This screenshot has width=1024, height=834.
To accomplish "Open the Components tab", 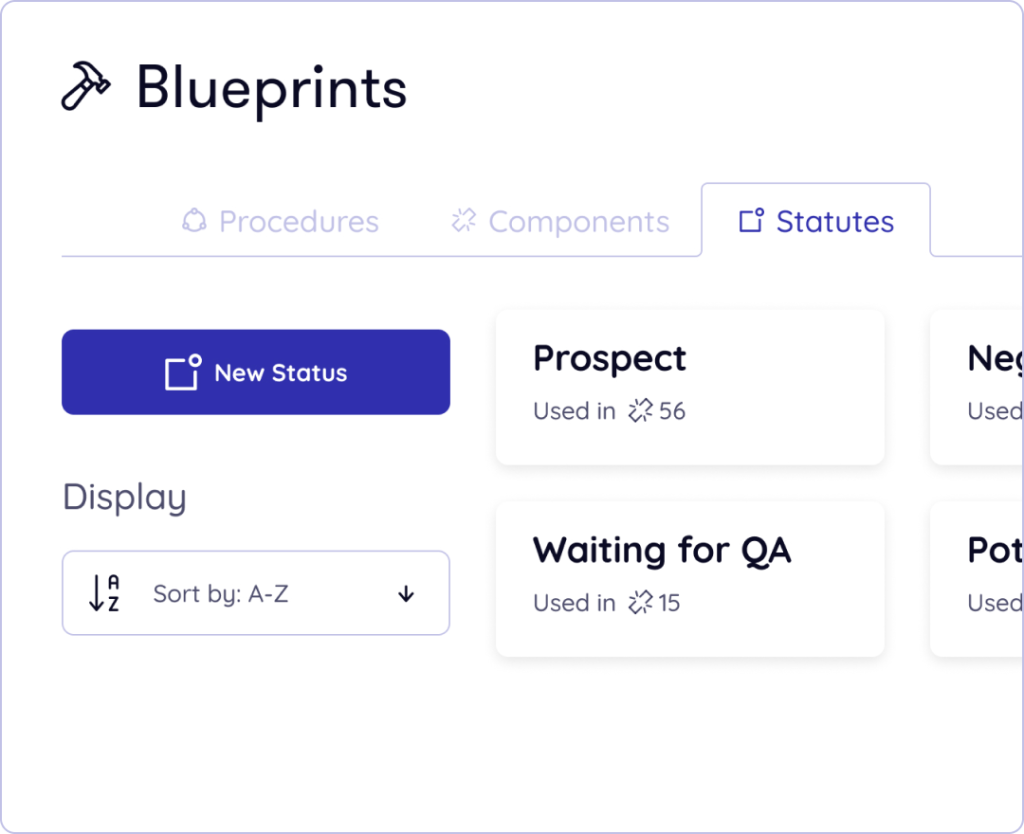I will point(578,221).
